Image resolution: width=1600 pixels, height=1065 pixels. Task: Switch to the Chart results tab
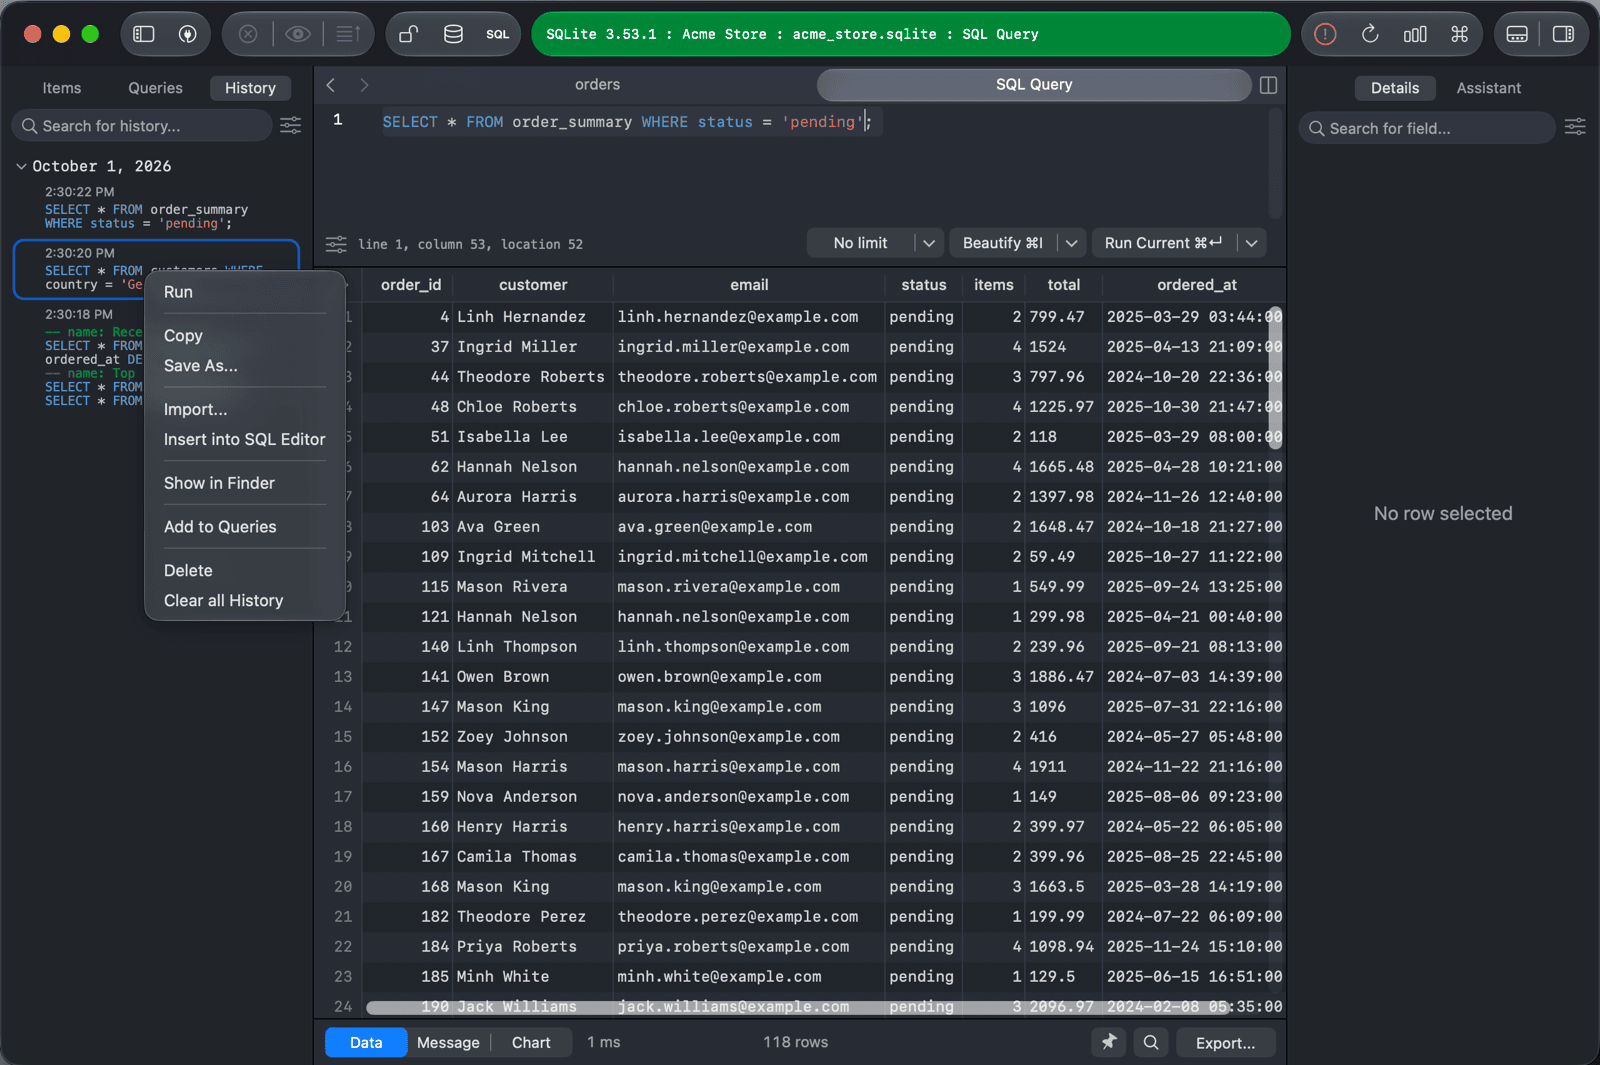click(531, 1042)
